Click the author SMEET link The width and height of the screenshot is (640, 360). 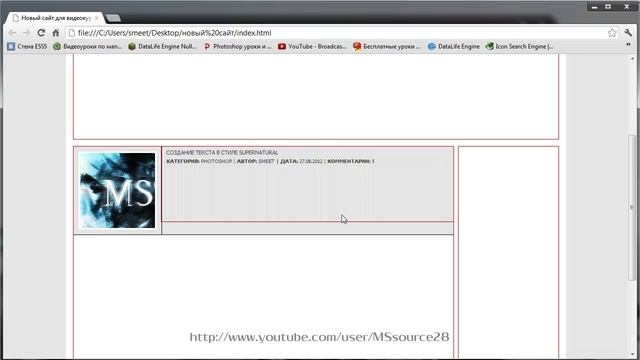[267, 162]
